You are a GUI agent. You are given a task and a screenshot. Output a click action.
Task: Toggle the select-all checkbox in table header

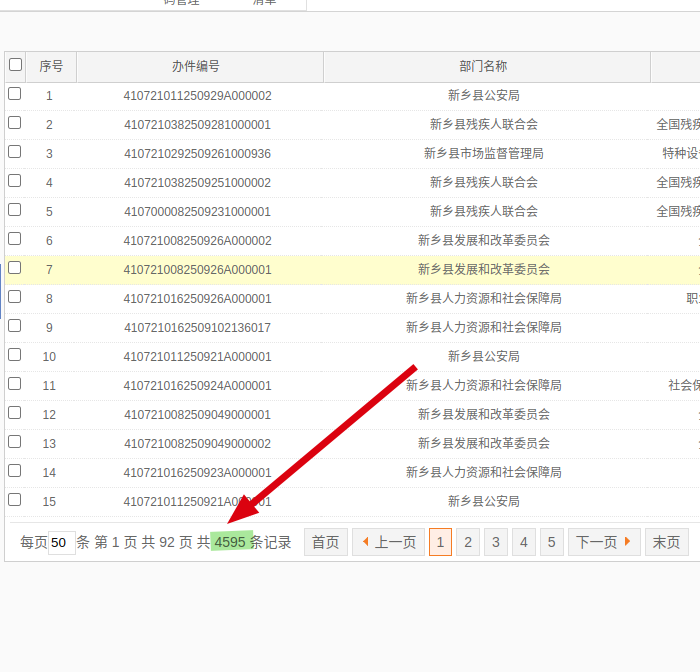(x=15, y=65)
